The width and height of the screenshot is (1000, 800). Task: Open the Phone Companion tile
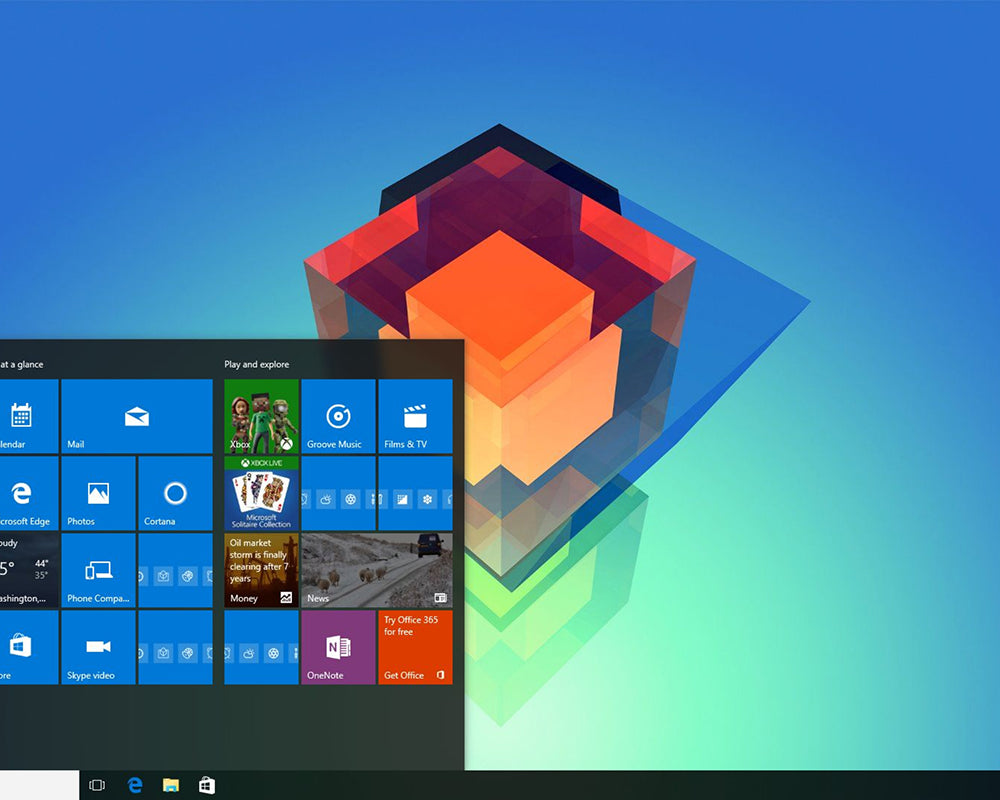[98, 571]
